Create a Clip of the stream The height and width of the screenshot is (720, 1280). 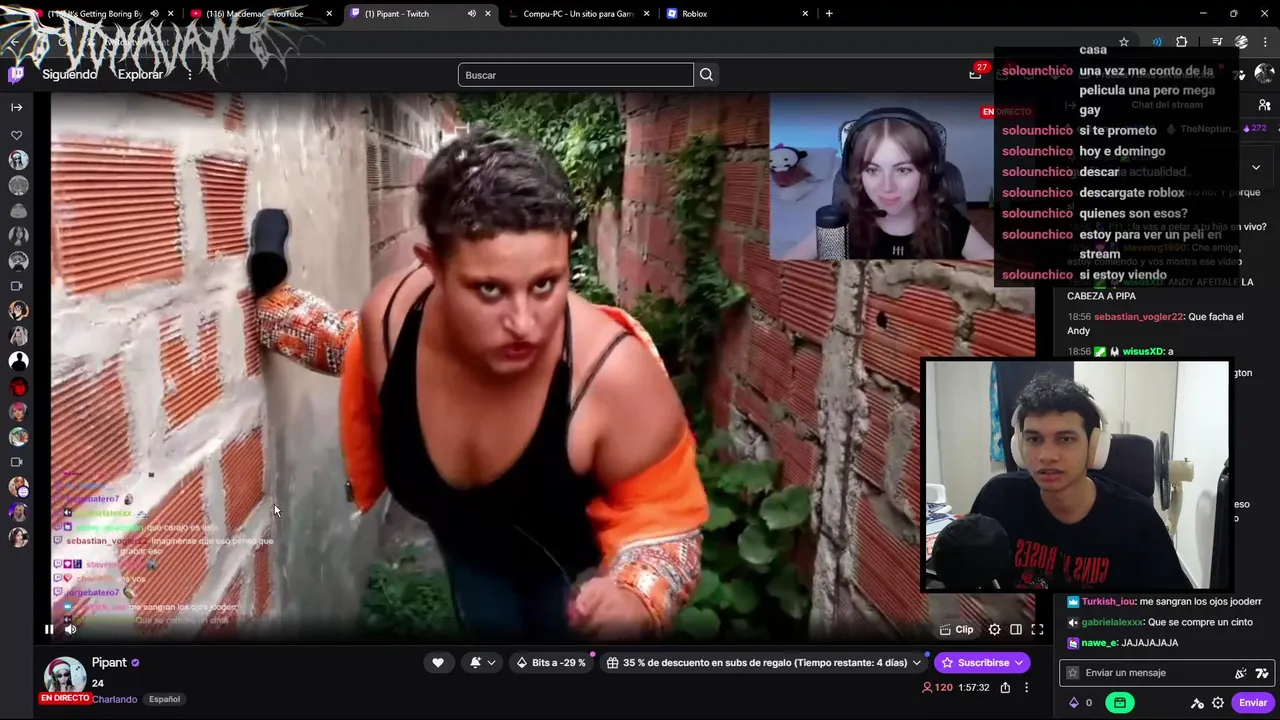coord(957,629)
